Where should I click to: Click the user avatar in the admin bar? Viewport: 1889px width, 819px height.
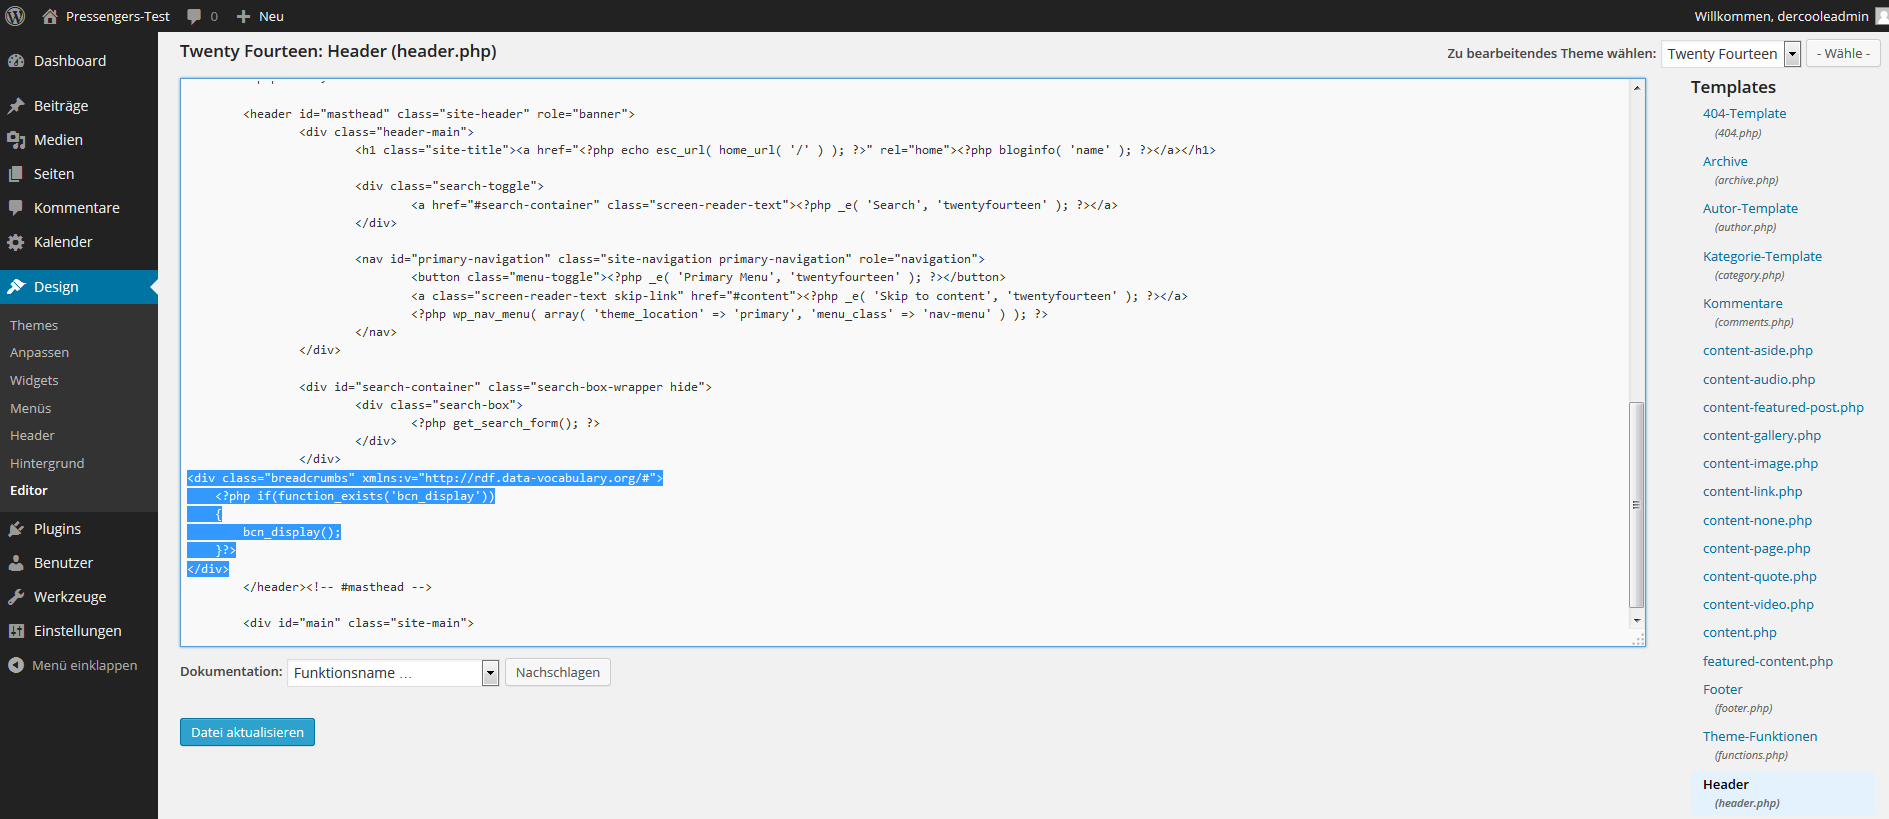tap(1882, 16)
